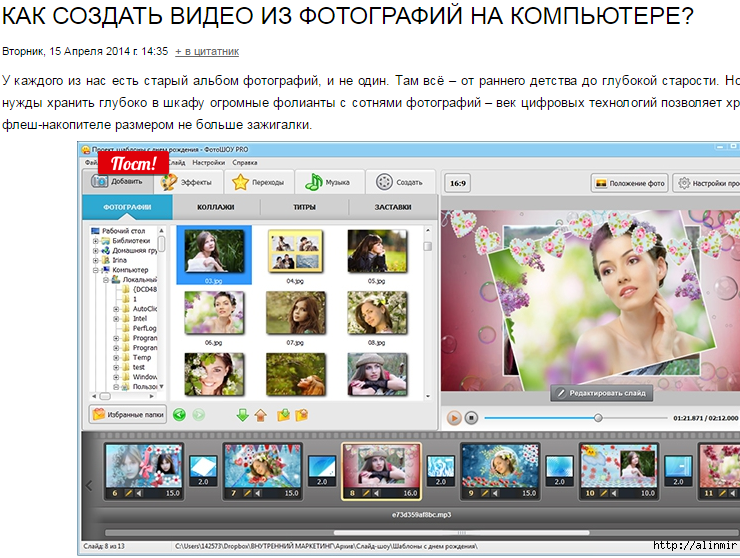Follow the '+ в цитатник' link
The width and height of the screenshot is (740, 558).
coord(207,51)
